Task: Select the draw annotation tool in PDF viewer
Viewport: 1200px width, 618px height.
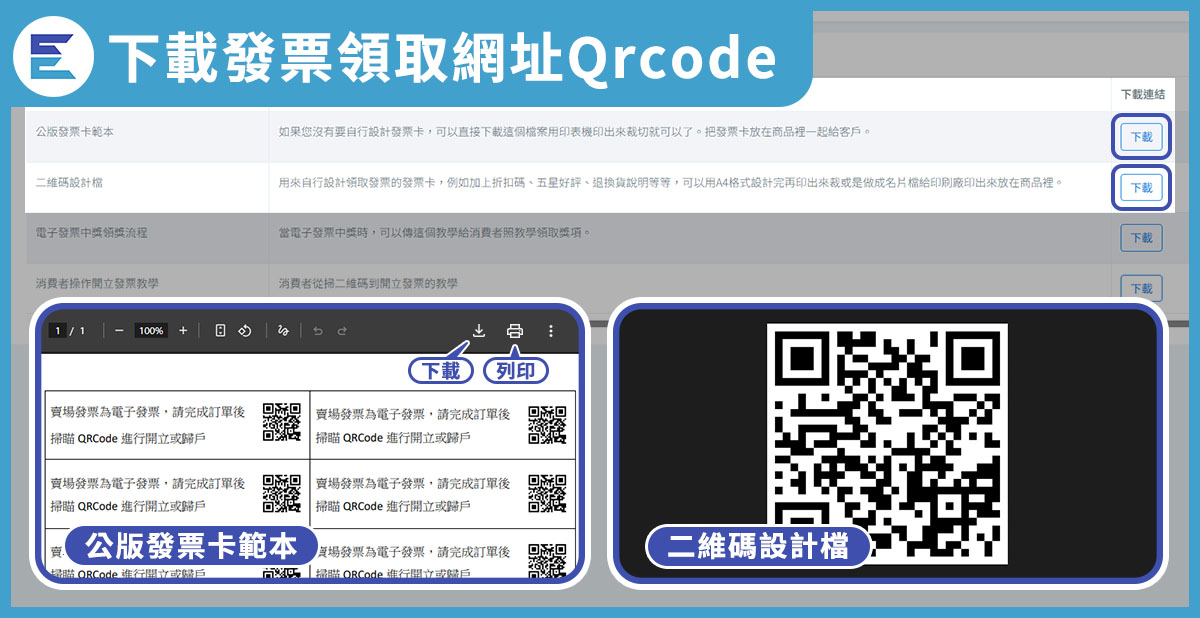Action: pyautogui.click(x=283, y=330)
